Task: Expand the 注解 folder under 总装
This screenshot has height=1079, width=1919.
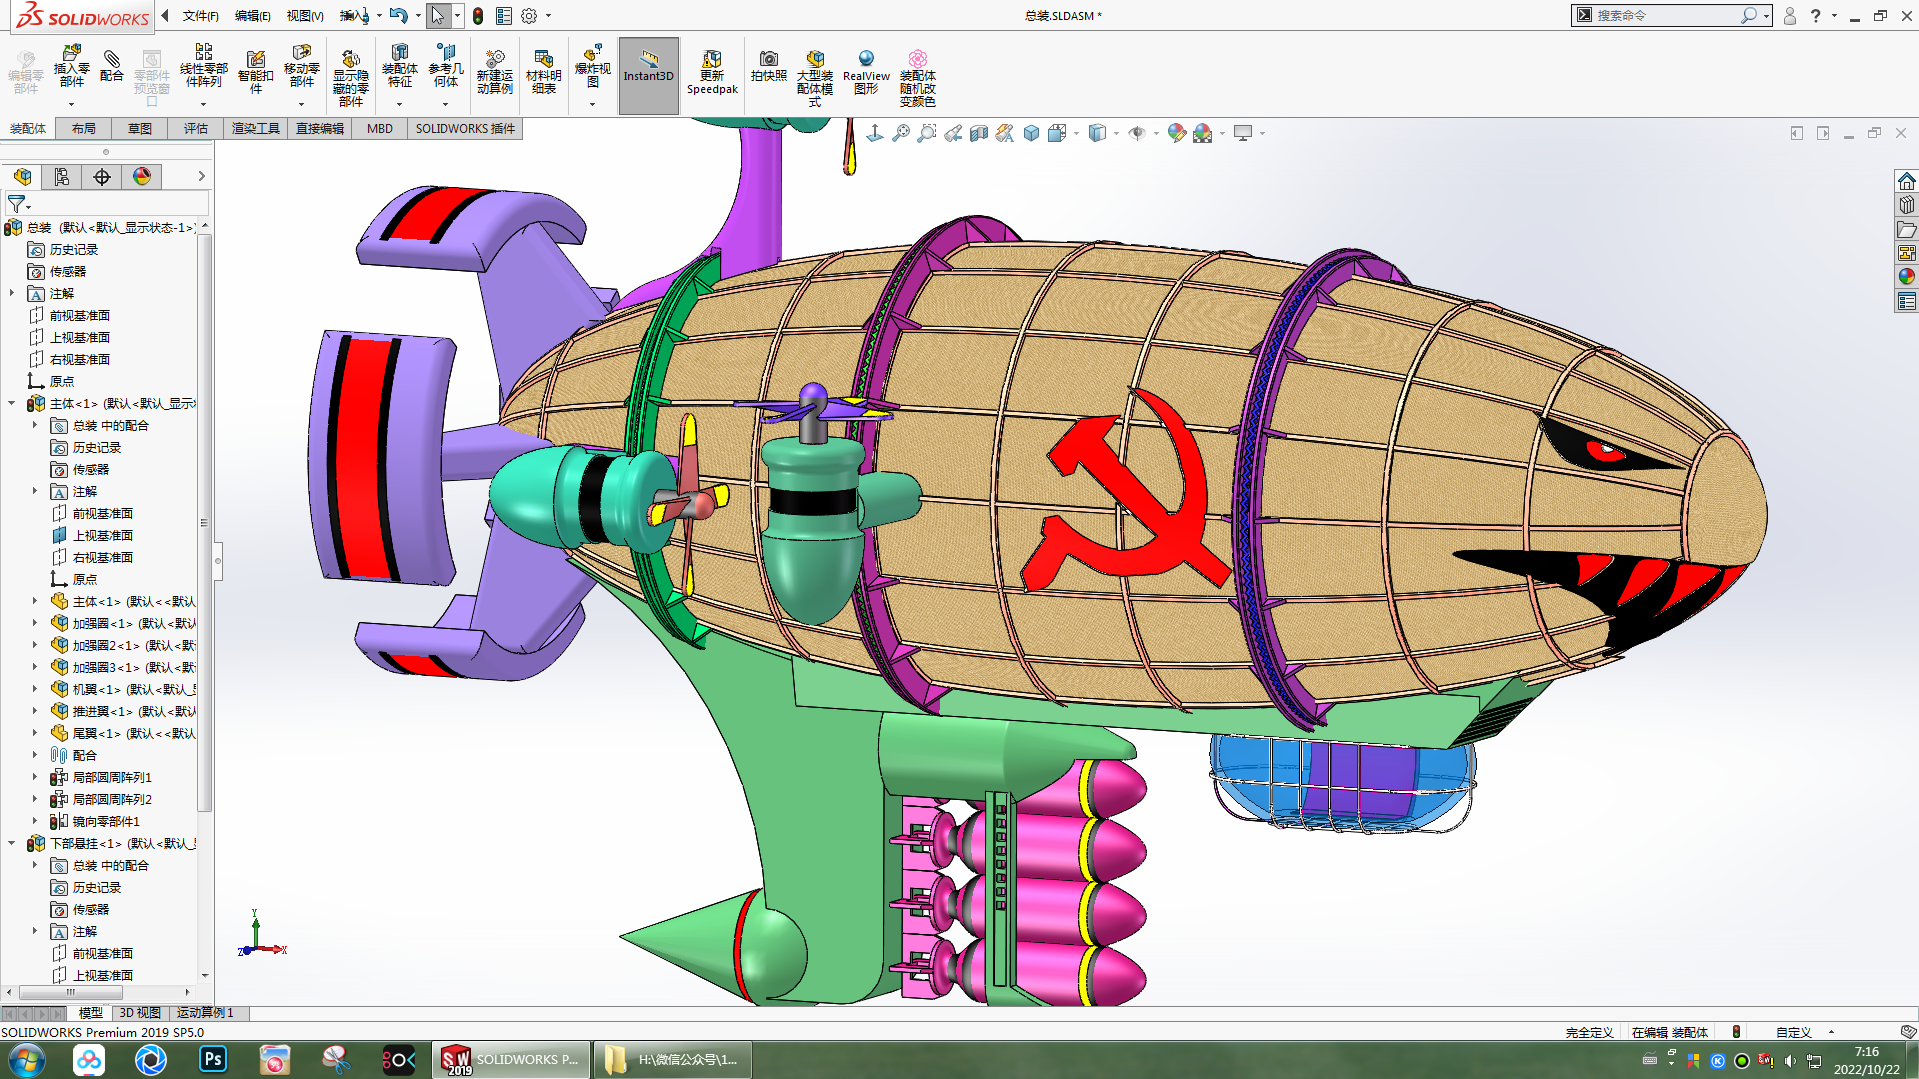Action: (12, 294)
